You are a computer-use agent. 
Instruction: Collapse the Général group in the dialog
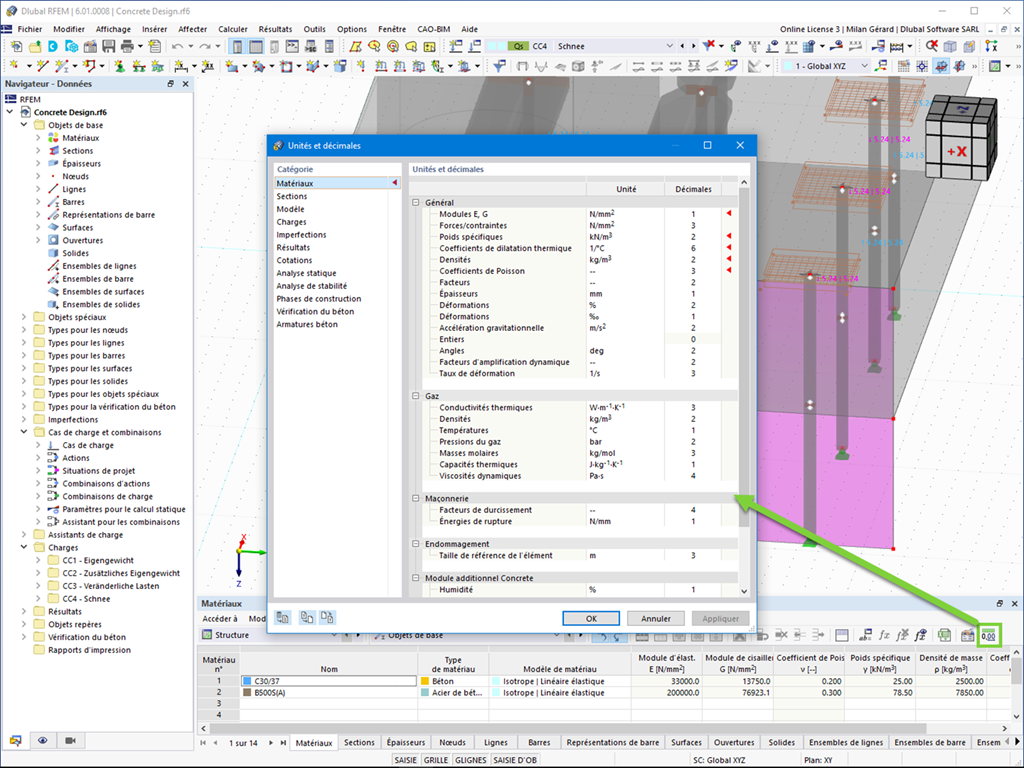pos(415,202)
